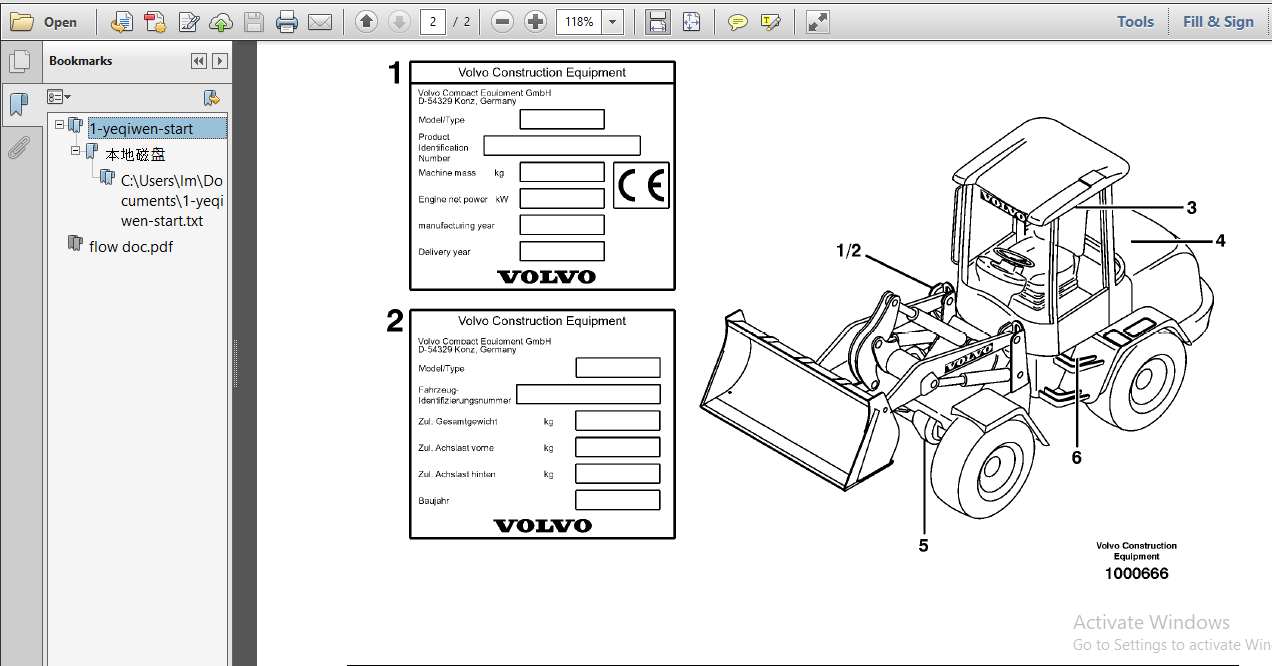
Task: Open the zoom level dropdown arrow
Action: tap(612, 22)
